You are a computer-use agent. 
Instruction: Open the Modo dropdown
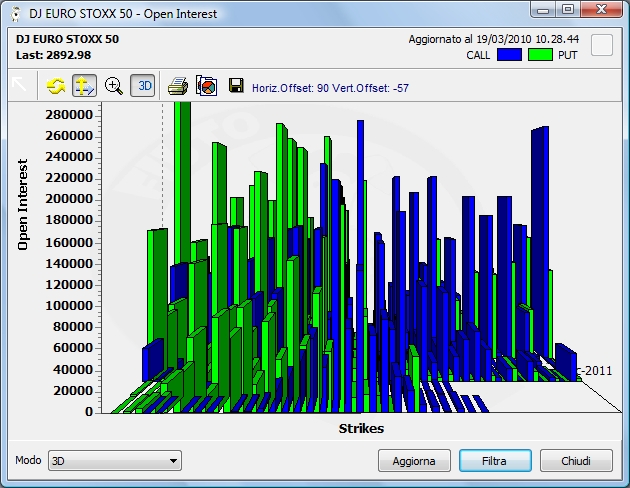(115, 460)
